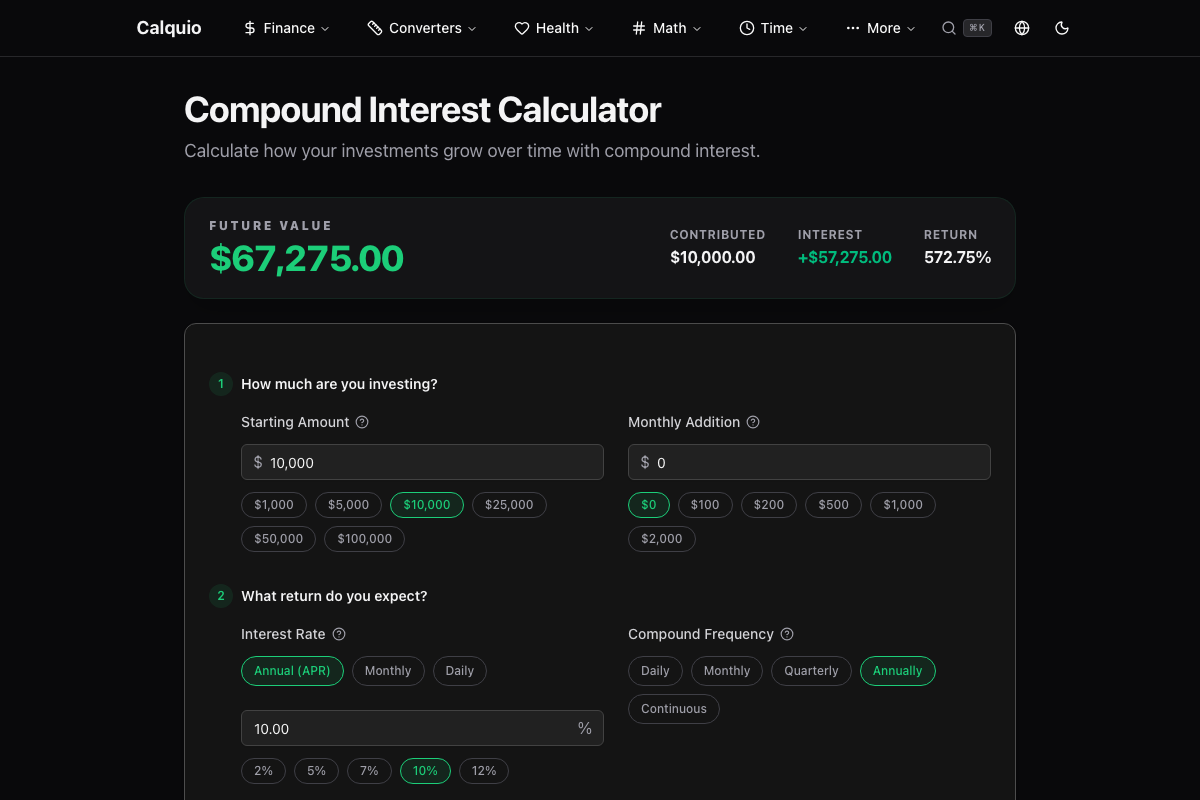Select the 7% interest rate preset
This screenshot has height=800, width=1200.
(x=369, y=771)
